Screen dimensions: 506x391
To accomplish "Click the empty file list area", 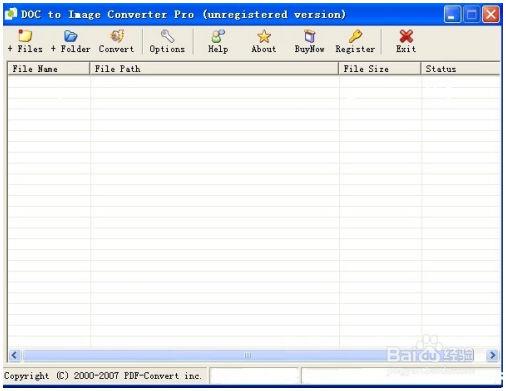I will click(x=254, y=212).
